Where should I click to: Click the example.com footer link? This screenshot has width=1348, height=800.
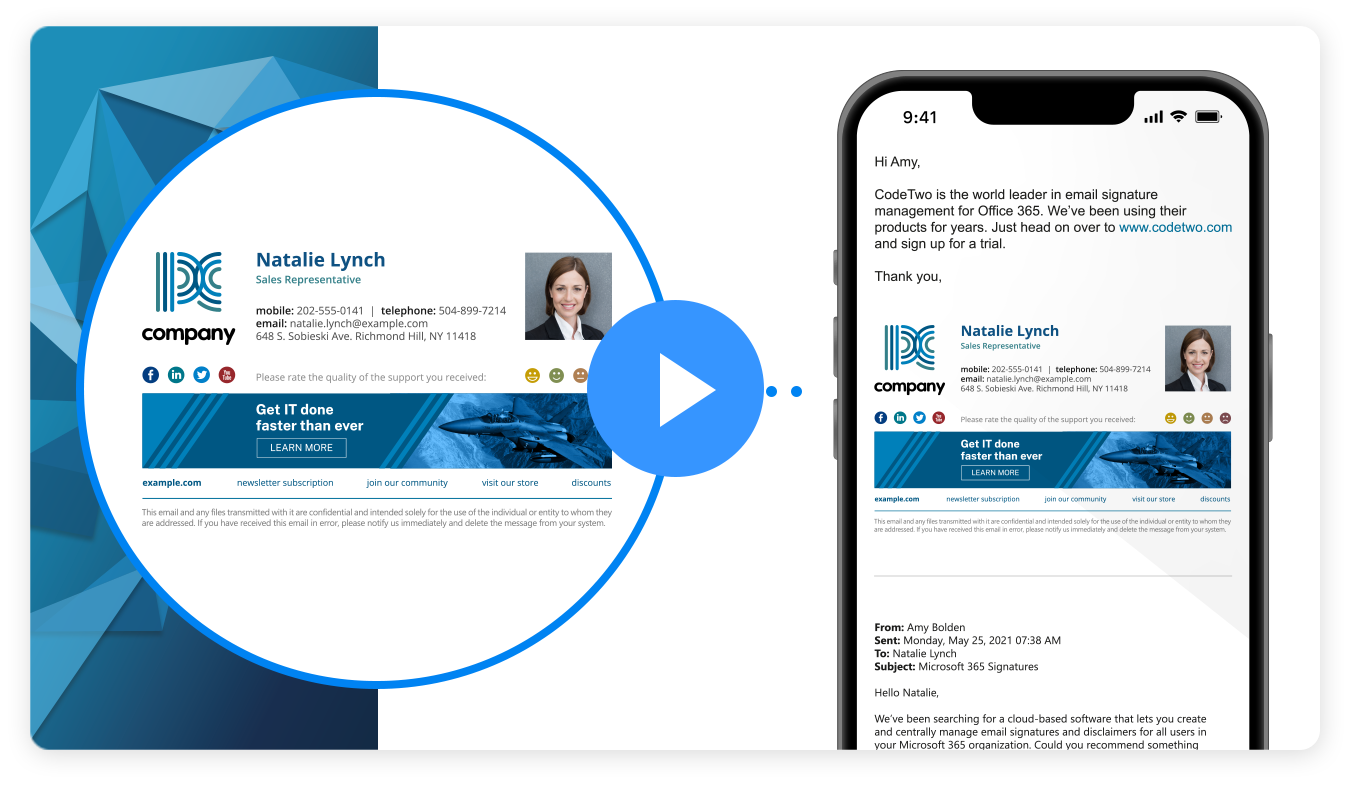point(171,482)
